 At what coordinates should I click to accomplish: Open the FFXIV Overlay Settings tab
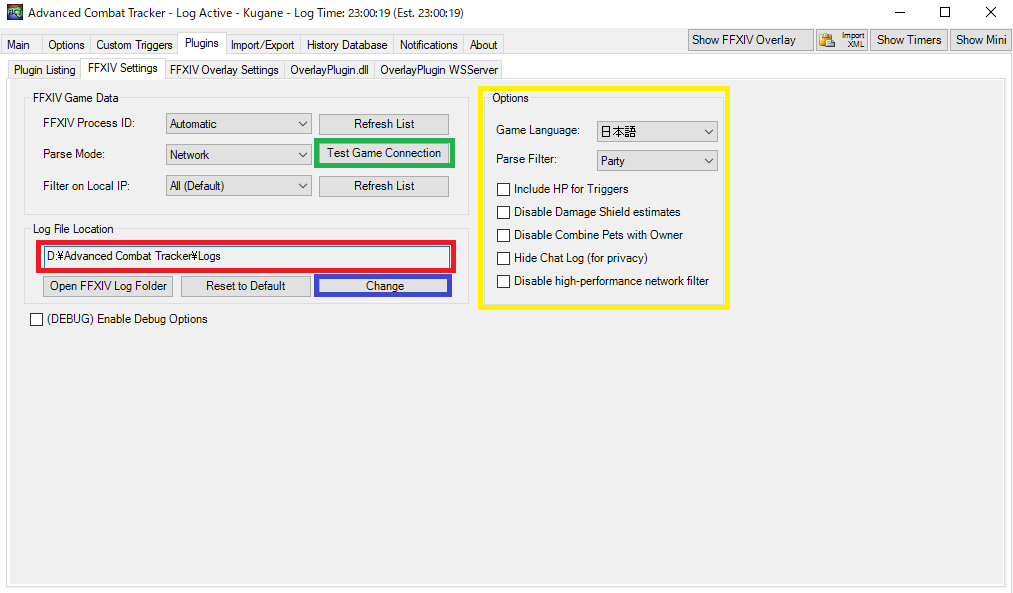[x=224, y=70]
